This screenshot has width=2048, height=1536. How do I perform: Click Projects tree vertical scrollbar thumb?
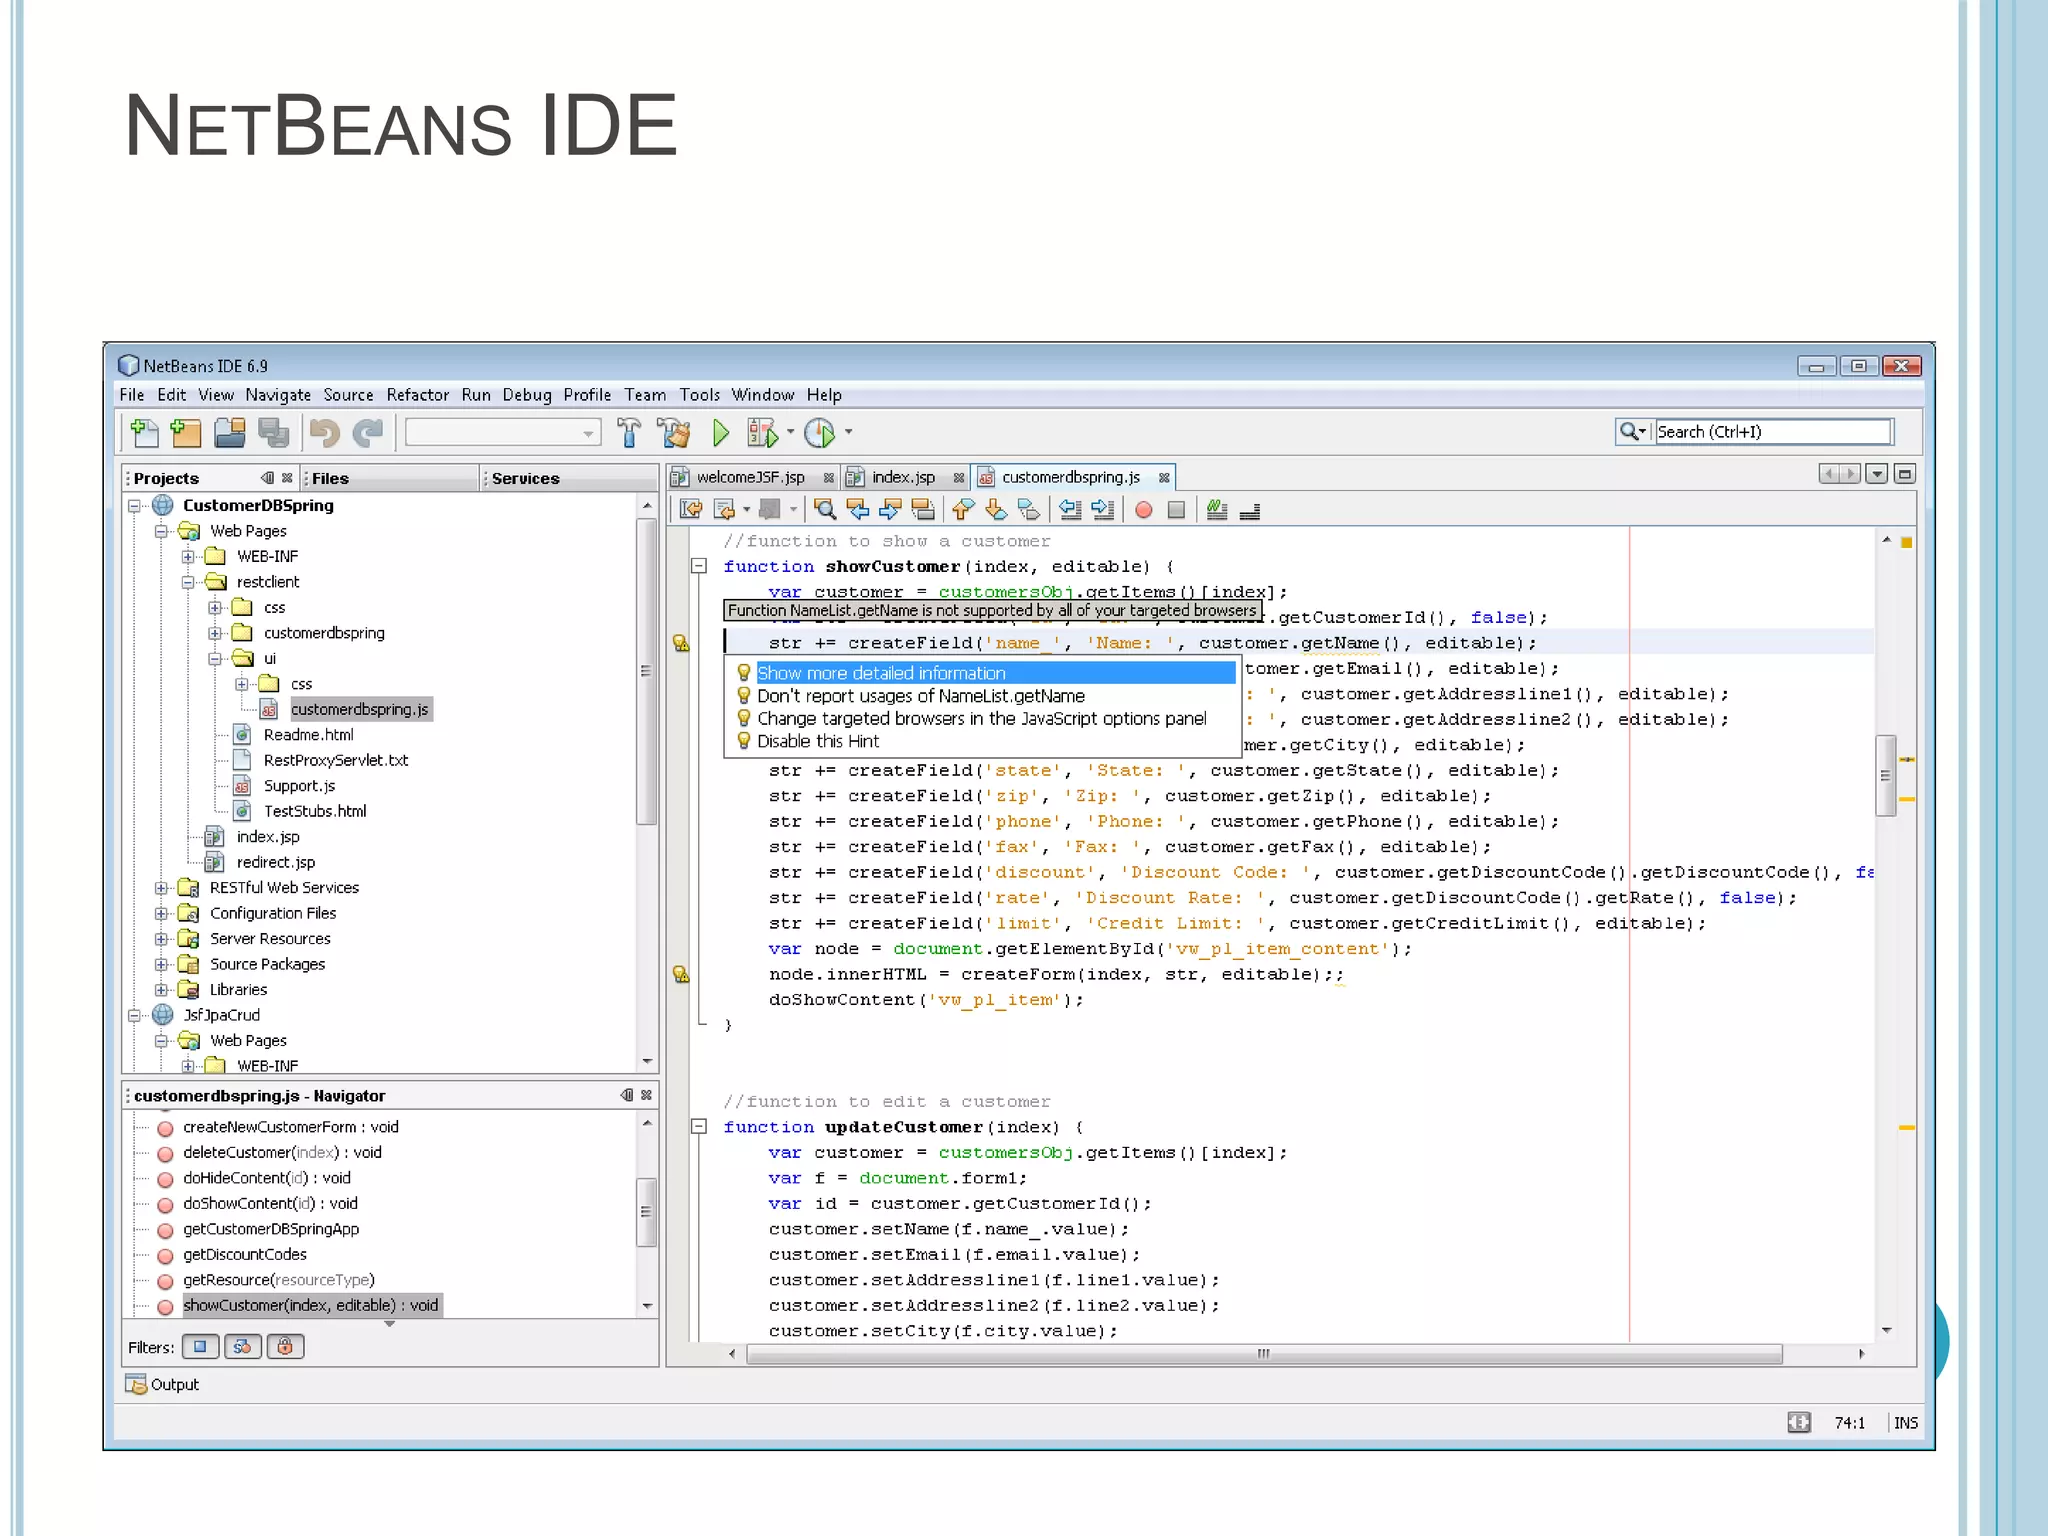(x=646, y=670)
